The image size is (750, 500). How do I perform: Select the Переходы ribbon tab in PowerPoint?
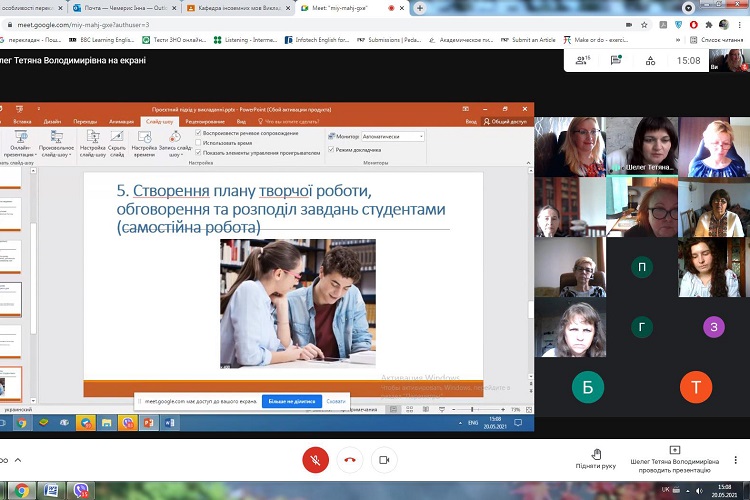click(85, 122)
